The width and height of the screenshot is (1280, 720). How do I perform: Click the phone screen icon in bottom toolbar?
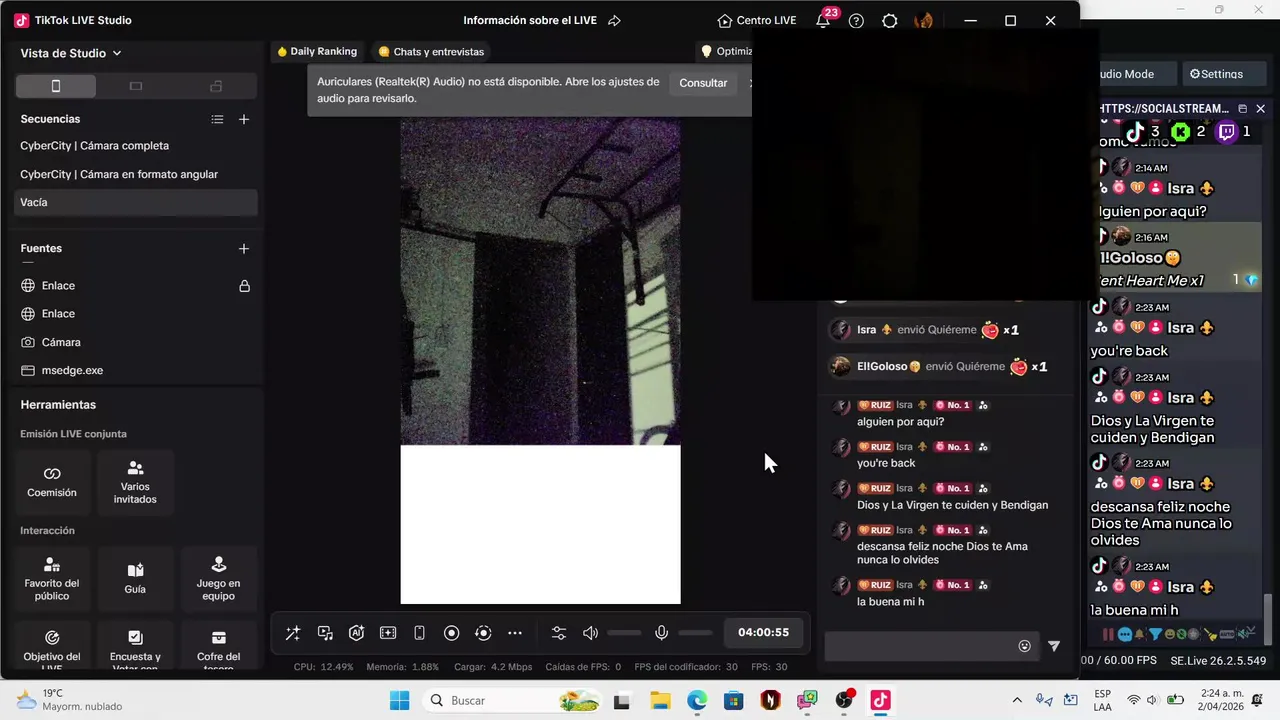pyautogui.click(x=419, y=633)
